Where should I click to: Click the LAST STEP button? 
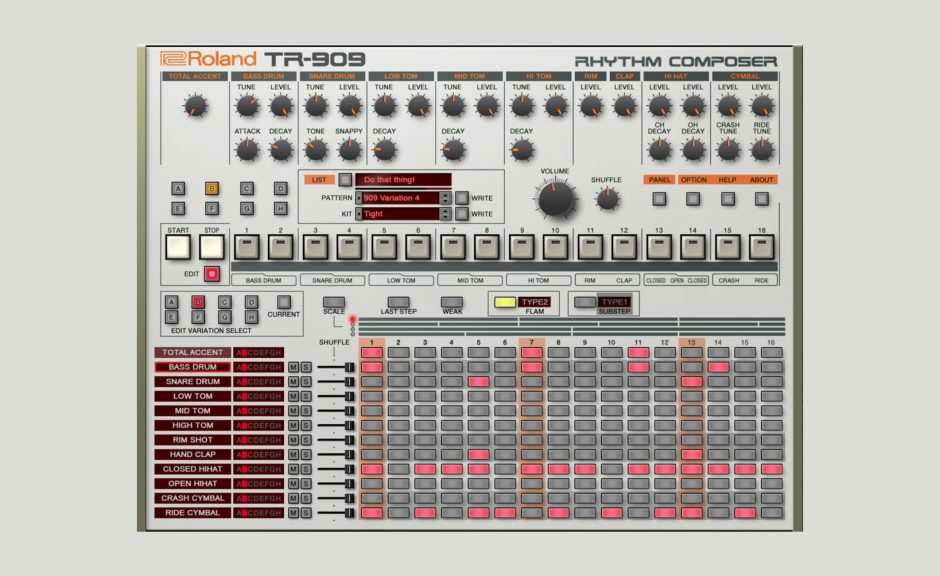[400, 302]
